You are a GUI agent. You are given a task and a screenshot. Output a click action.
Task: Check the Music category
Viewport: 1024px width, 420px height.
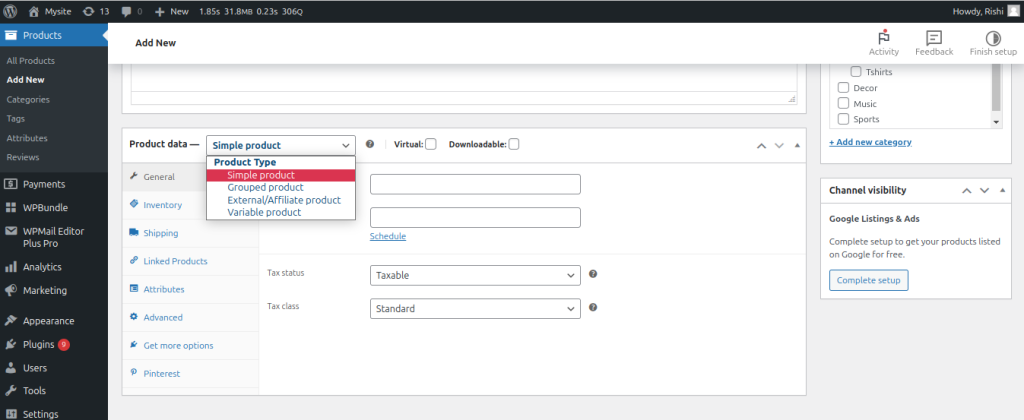[x=843, y=103]
